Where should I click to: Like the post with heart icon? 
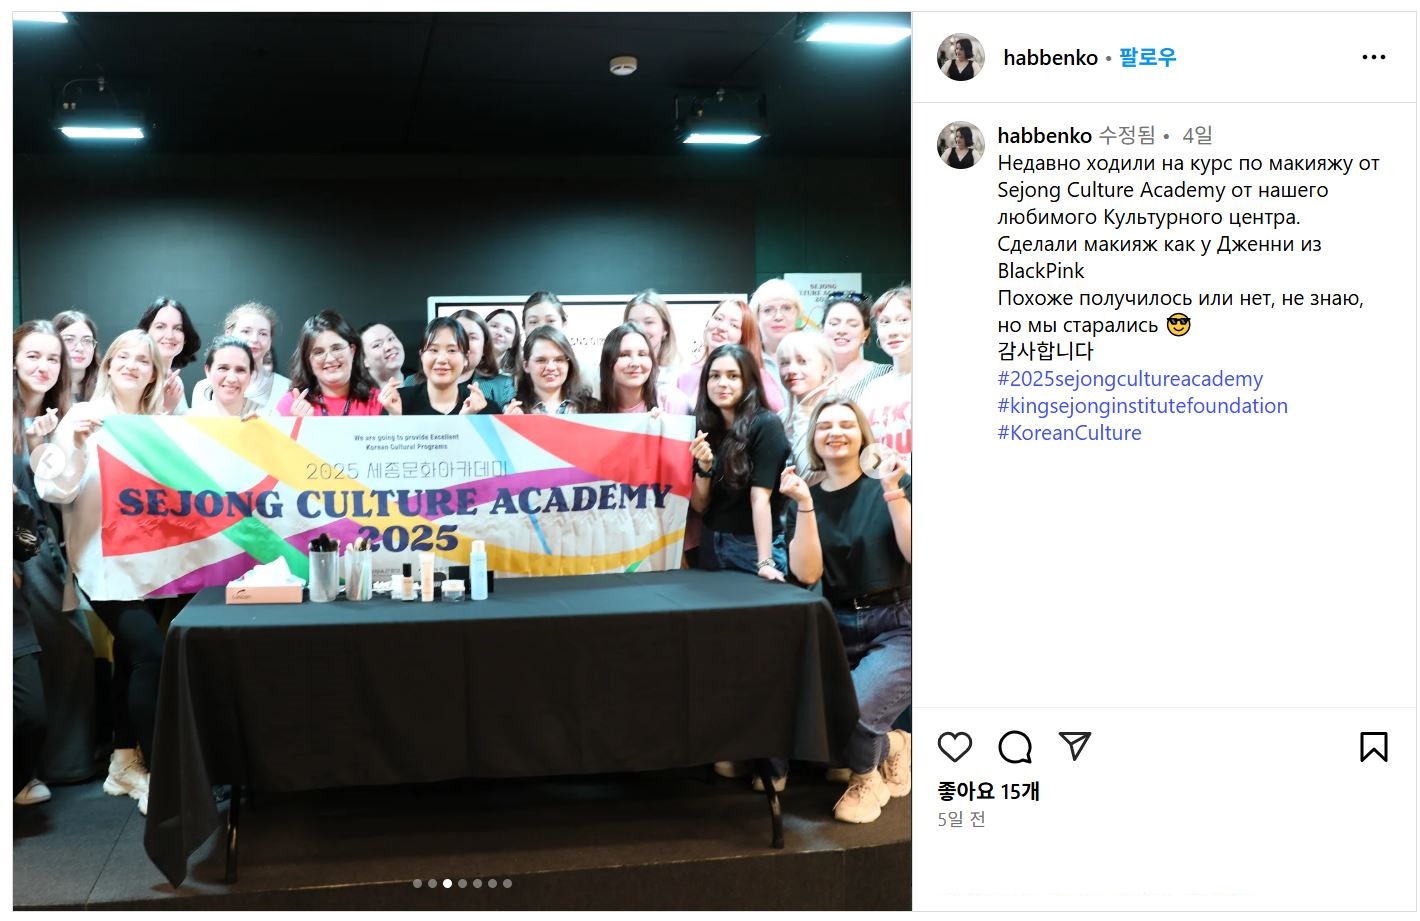point(955,746)
